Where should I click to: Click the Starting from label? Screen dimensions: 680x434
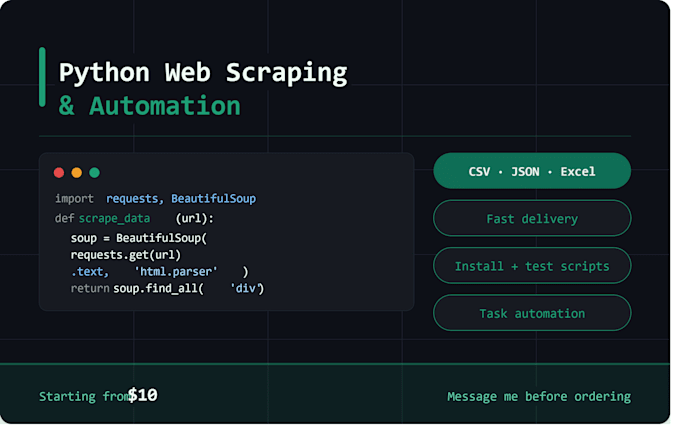(x=84, y=396)
